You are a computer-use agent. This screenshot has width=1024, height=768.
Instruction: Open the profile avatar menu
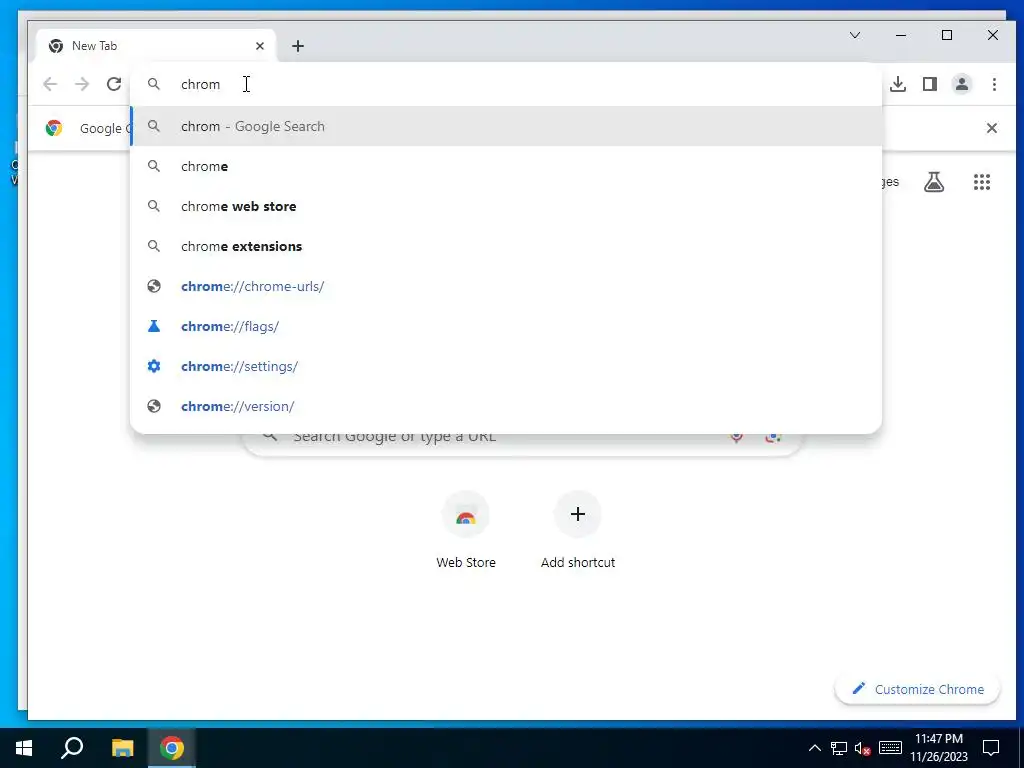[961, 84]
